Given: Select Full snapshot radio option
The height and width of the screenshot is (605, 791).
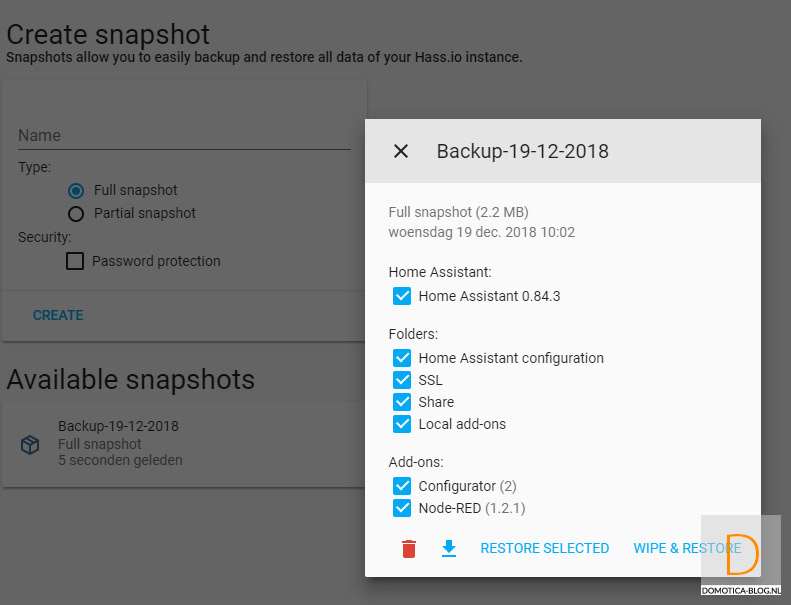Looking at the screenshot, I should click(x=75, y=190).
